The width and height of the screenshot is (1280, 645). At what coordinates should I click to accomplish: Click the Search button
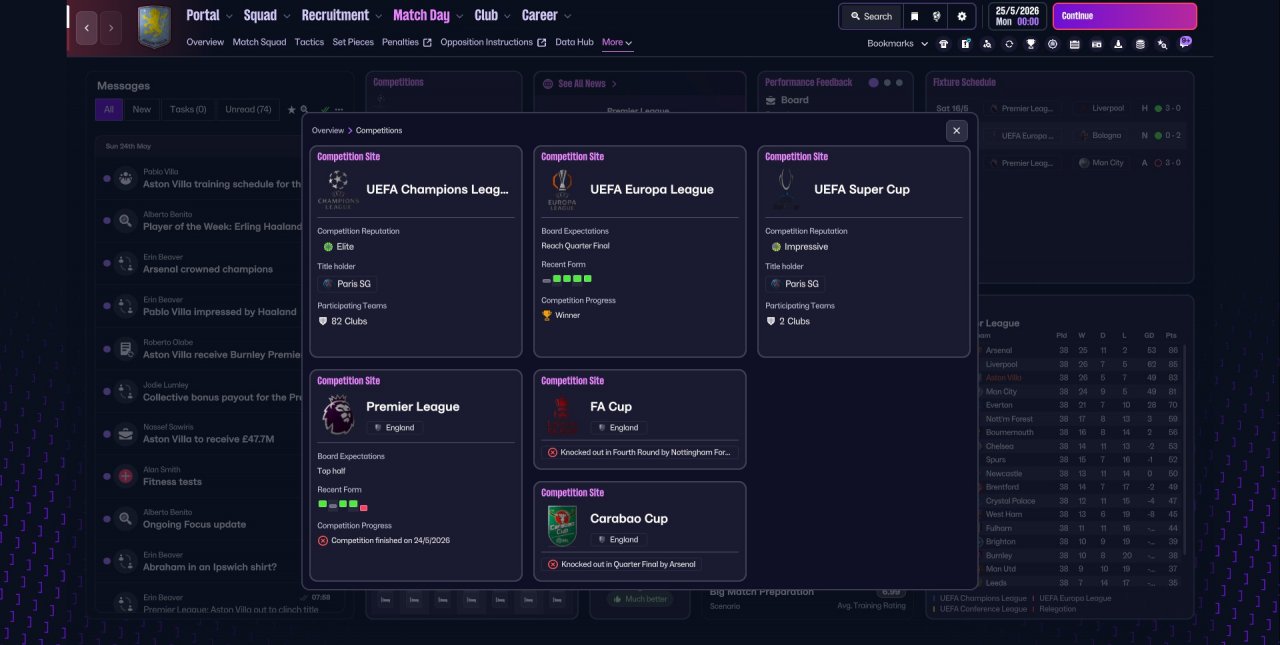(871, 16)
